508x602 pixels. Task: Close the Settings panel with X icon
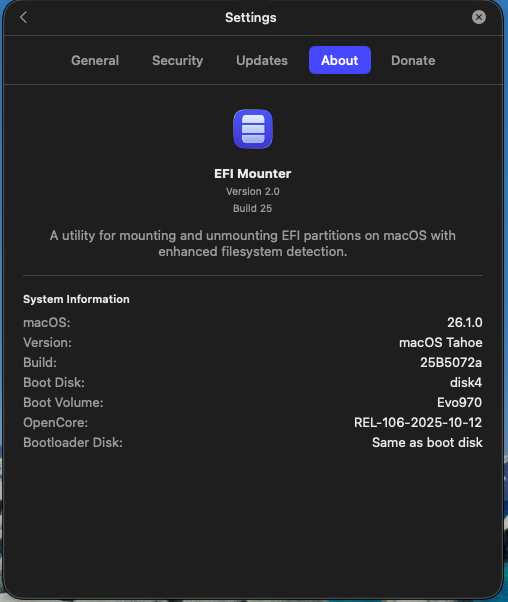click(478, 17)
